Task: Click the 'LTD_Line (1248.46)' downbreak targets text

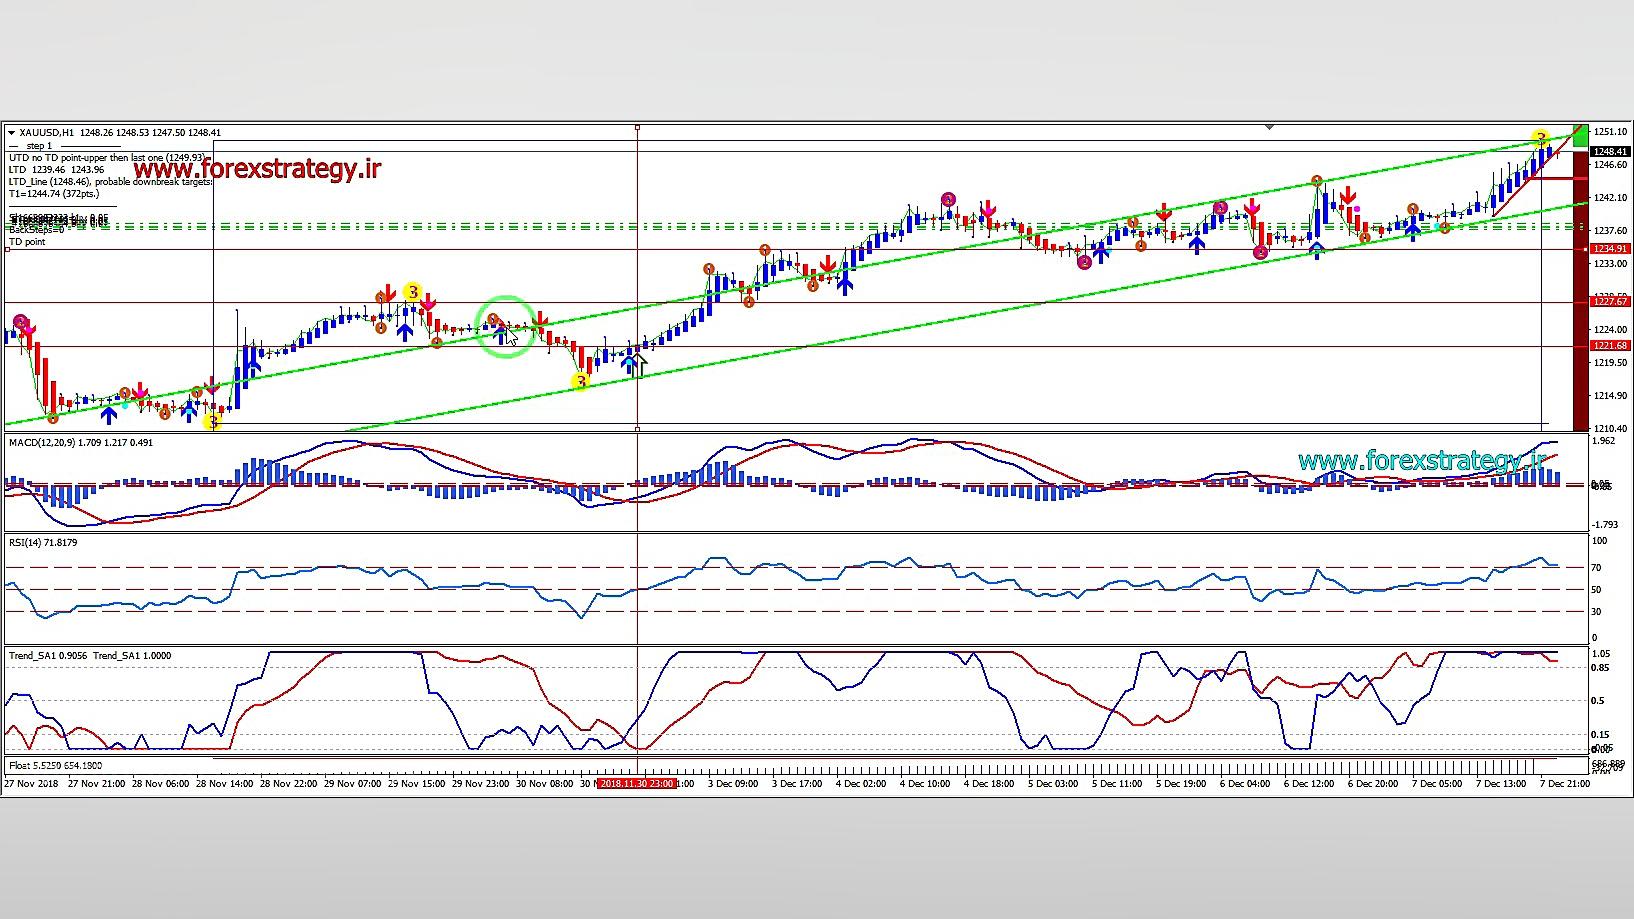Action: [x=110, y=182]
